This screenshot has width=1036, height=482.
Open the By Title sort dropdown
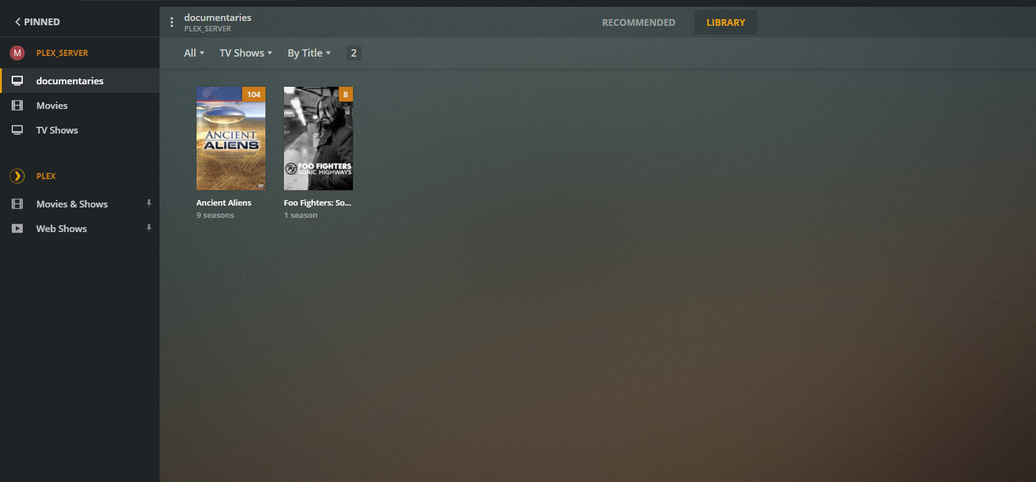309,53
